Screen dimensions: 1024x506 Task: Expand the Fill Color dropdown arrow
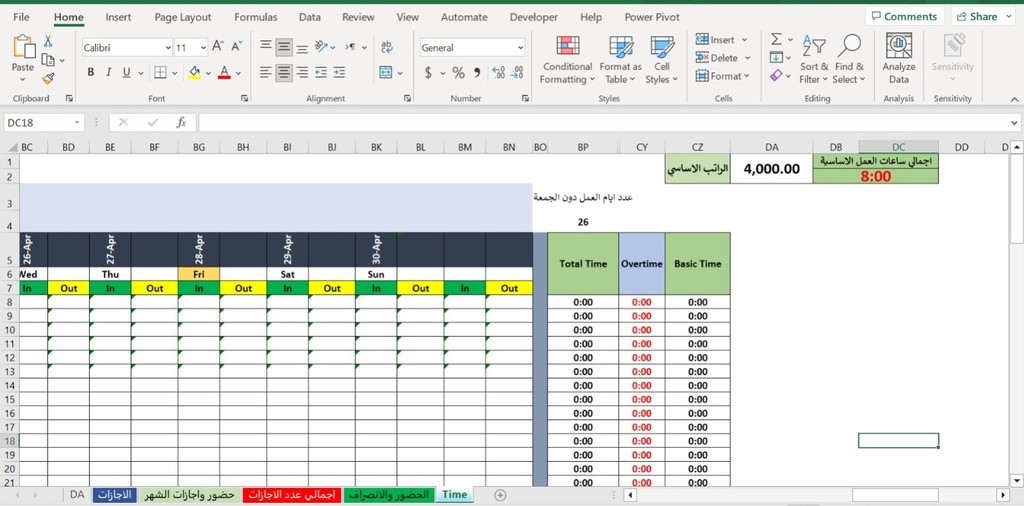click(208, 73)
